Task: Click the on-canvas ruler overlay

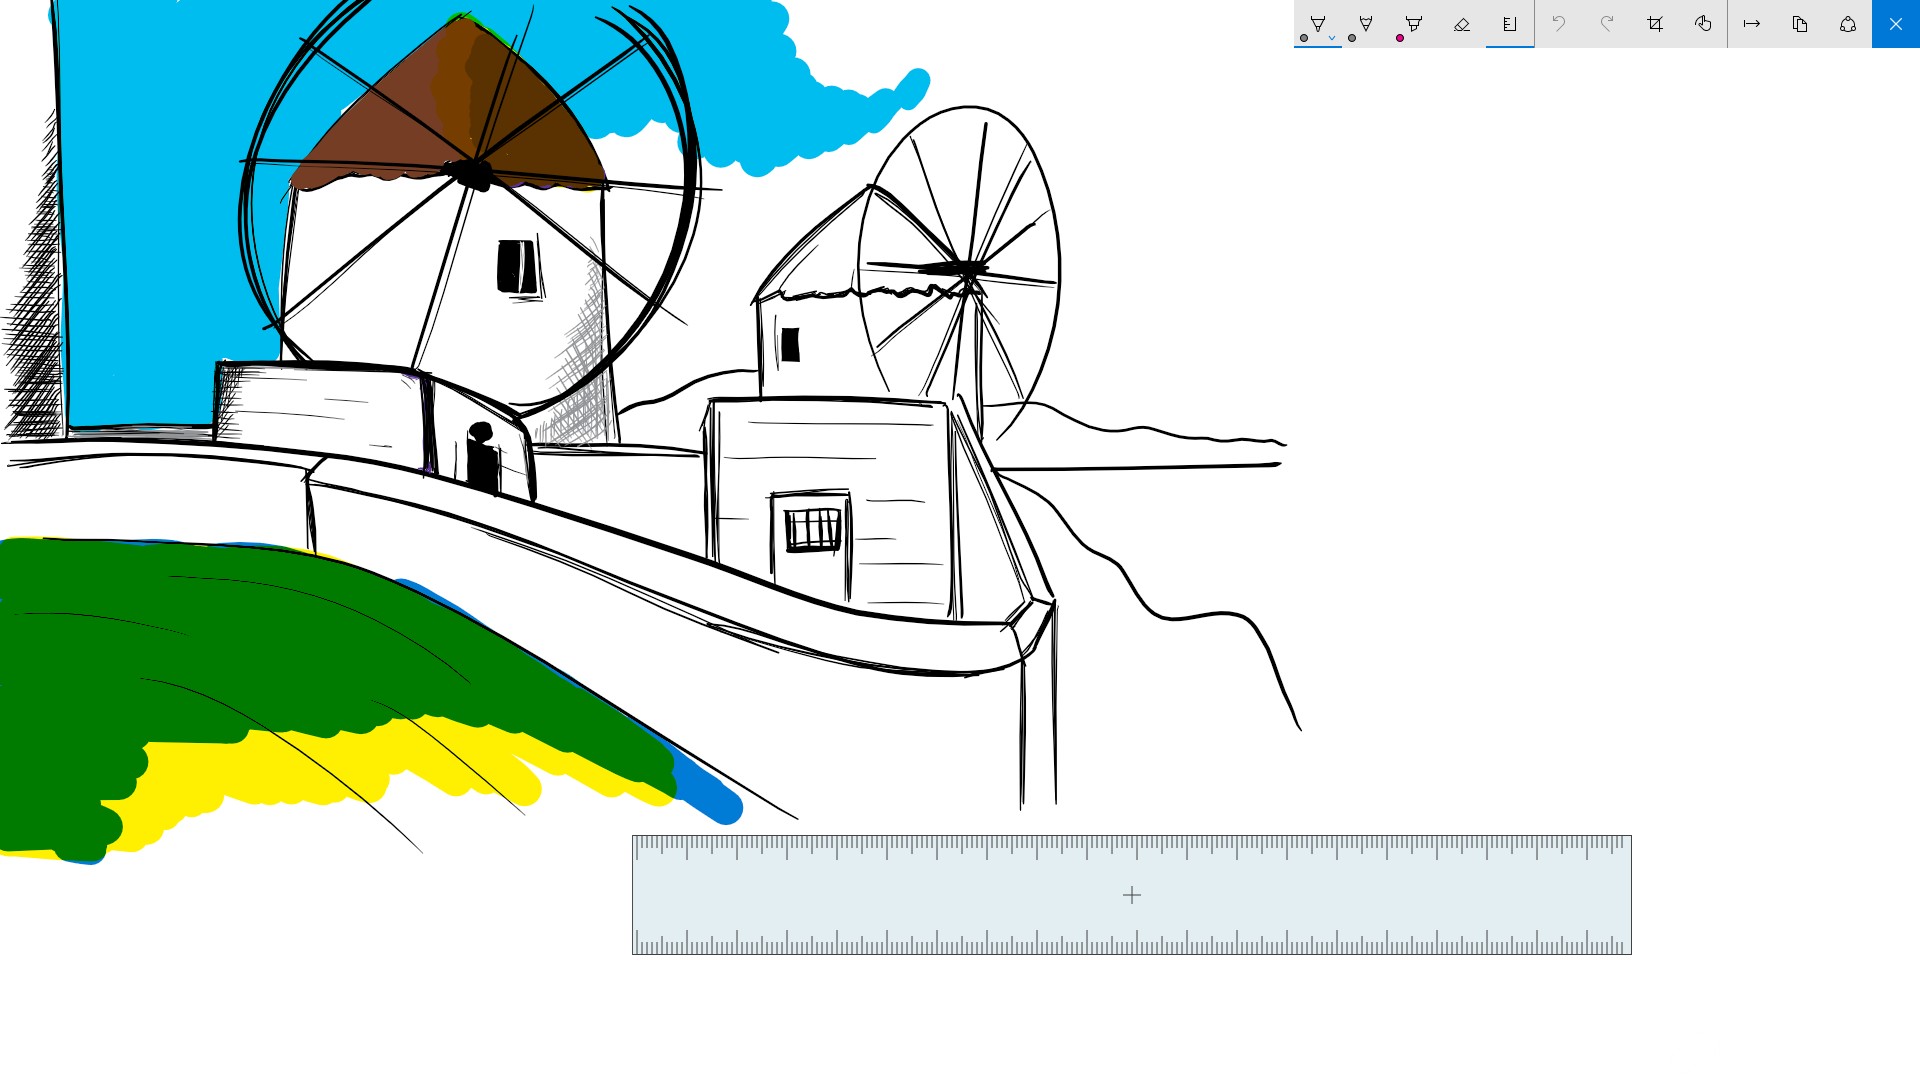Action: [x=1131, y=895]
